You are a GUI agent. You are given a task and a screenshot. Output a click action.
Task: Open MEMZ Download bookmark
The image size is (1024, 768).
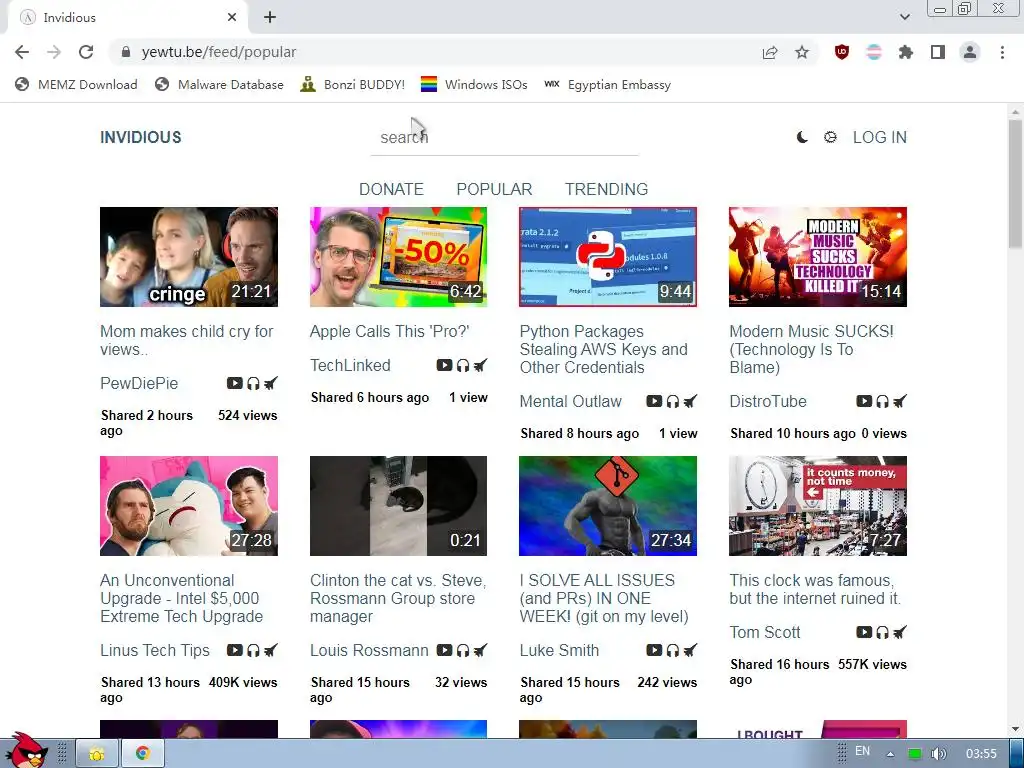pyautogui.click(x=76, y=84)
